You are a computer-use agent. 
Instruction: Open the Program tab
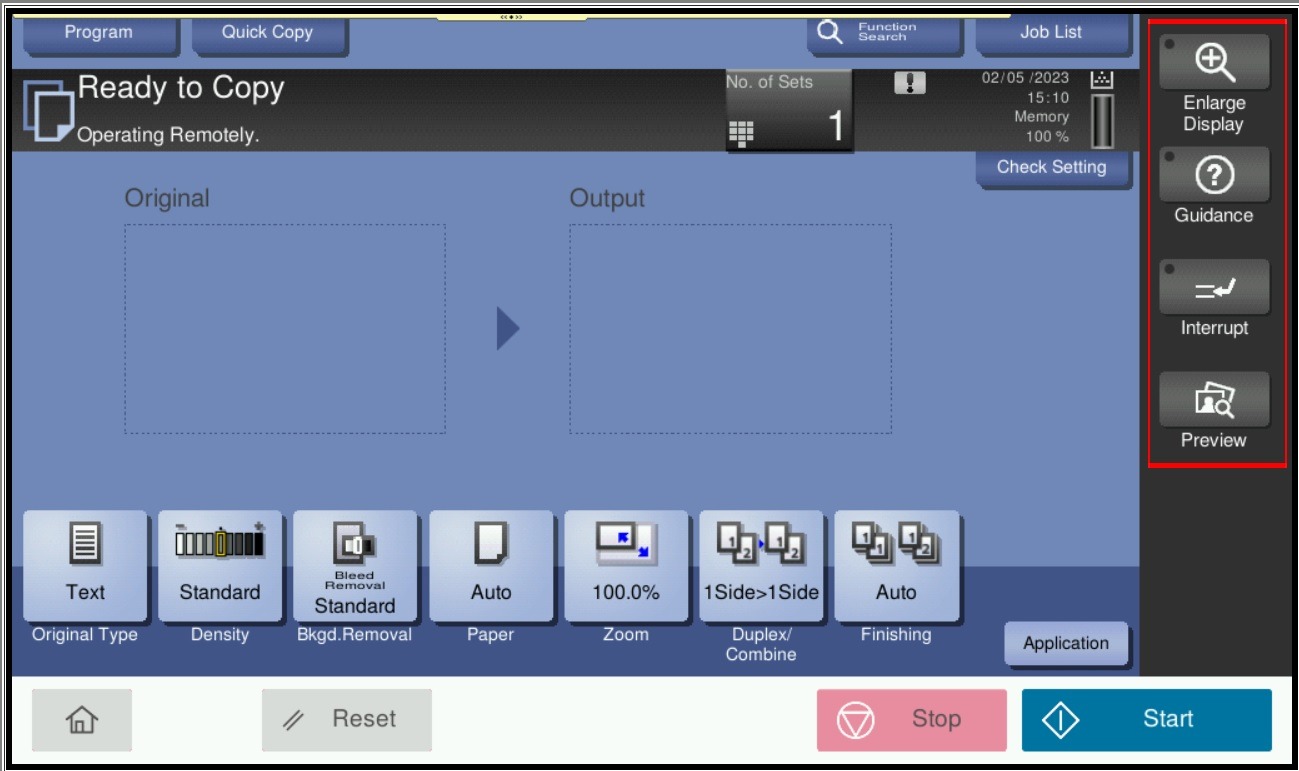click(98, 33)
